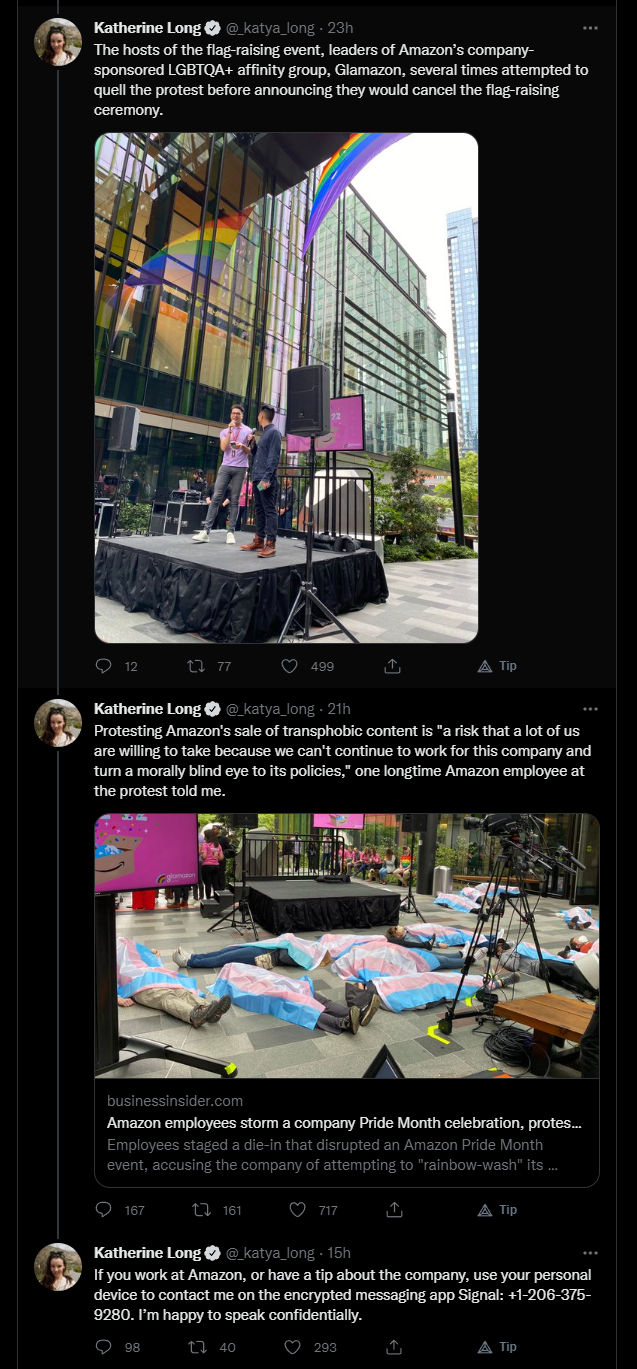Open Katherine Long's avatar on the last tweet

[58, 1267]
